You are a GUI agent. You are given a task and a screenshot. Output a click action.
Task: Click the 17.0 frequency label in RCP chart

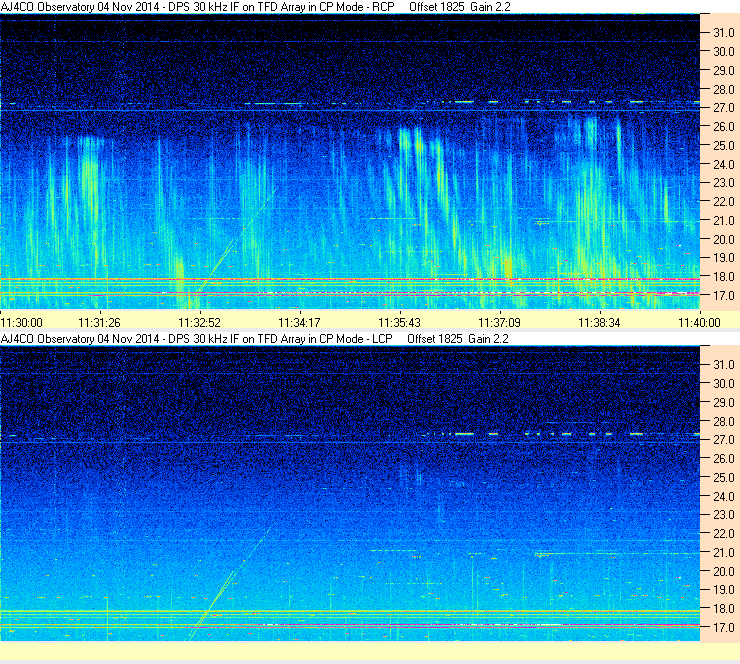click(x=723, y=295)
